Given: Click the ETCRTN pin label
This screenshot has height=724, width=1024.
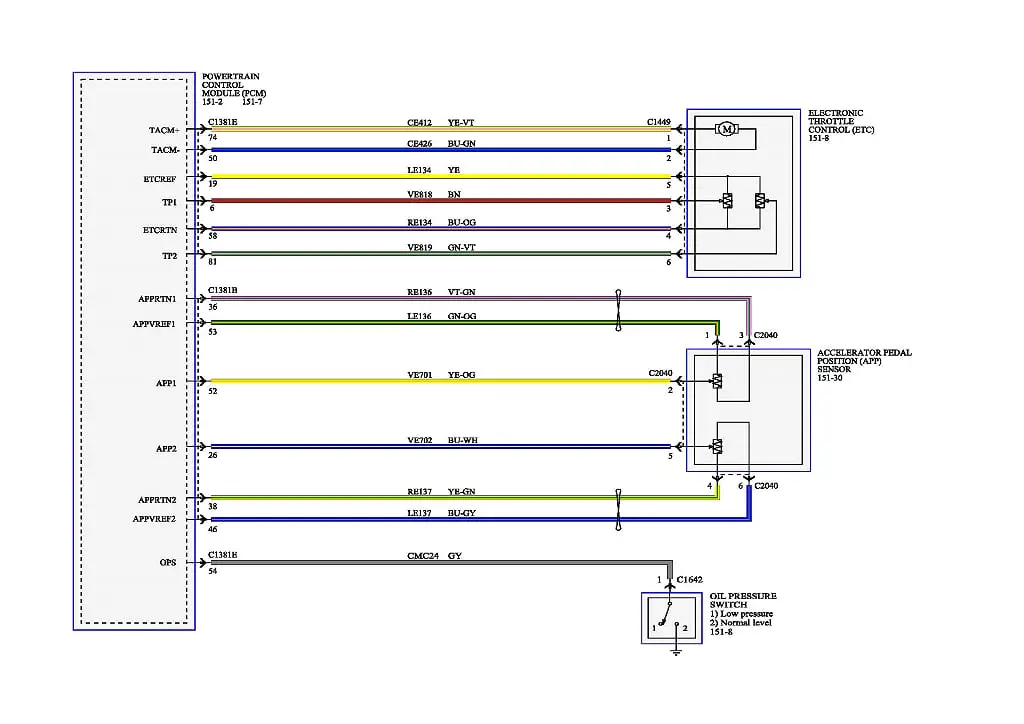Looking at the screenshot, I should pyautogui.click(x=160, y=230).
